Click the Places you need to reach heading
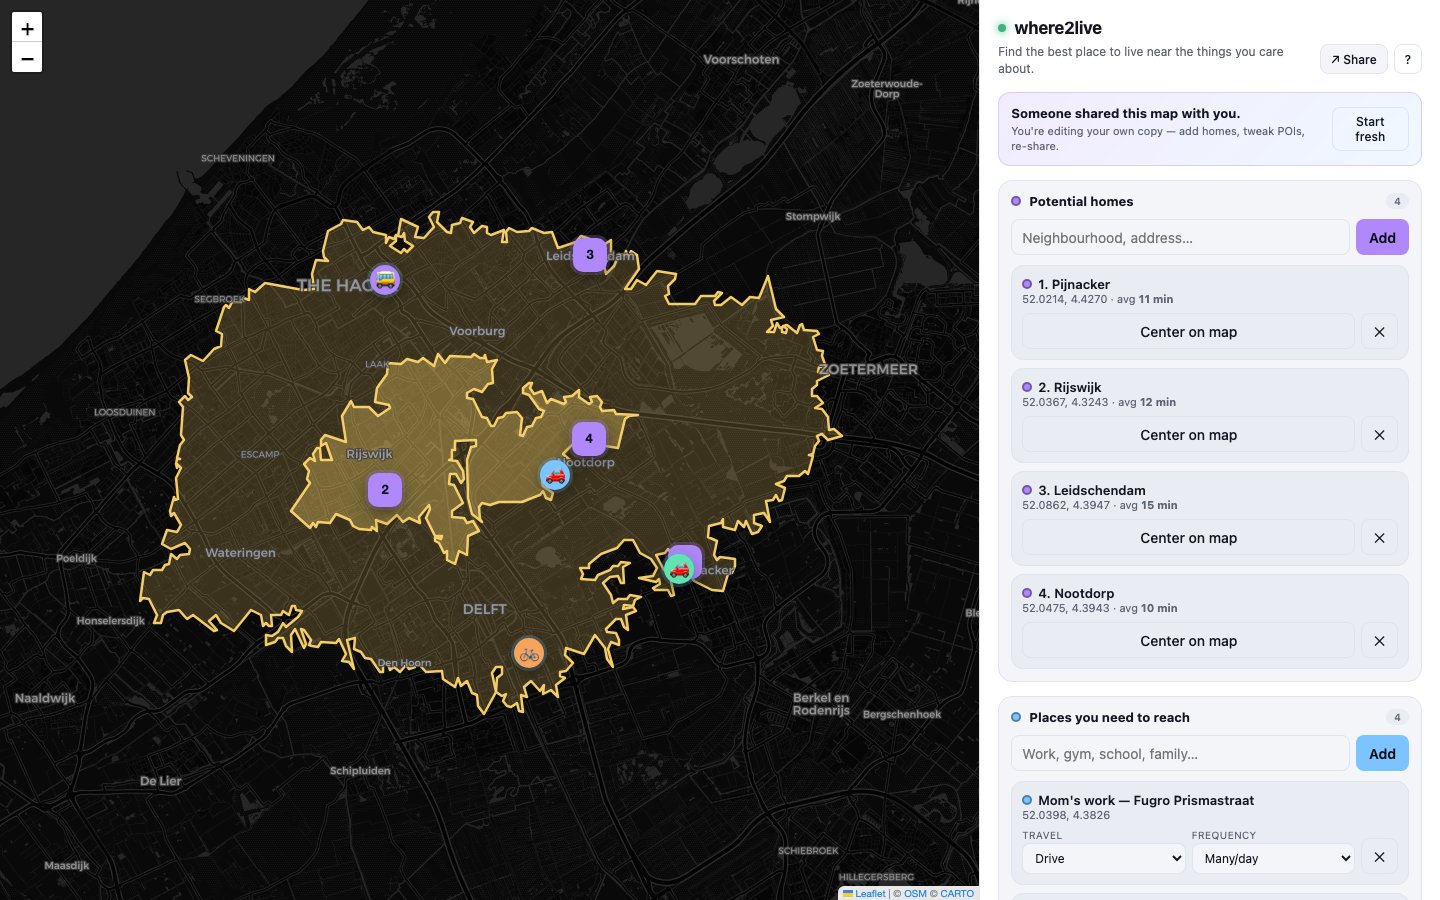Viewport: 1440px width, 900px height. click(x=1109, y=717)
